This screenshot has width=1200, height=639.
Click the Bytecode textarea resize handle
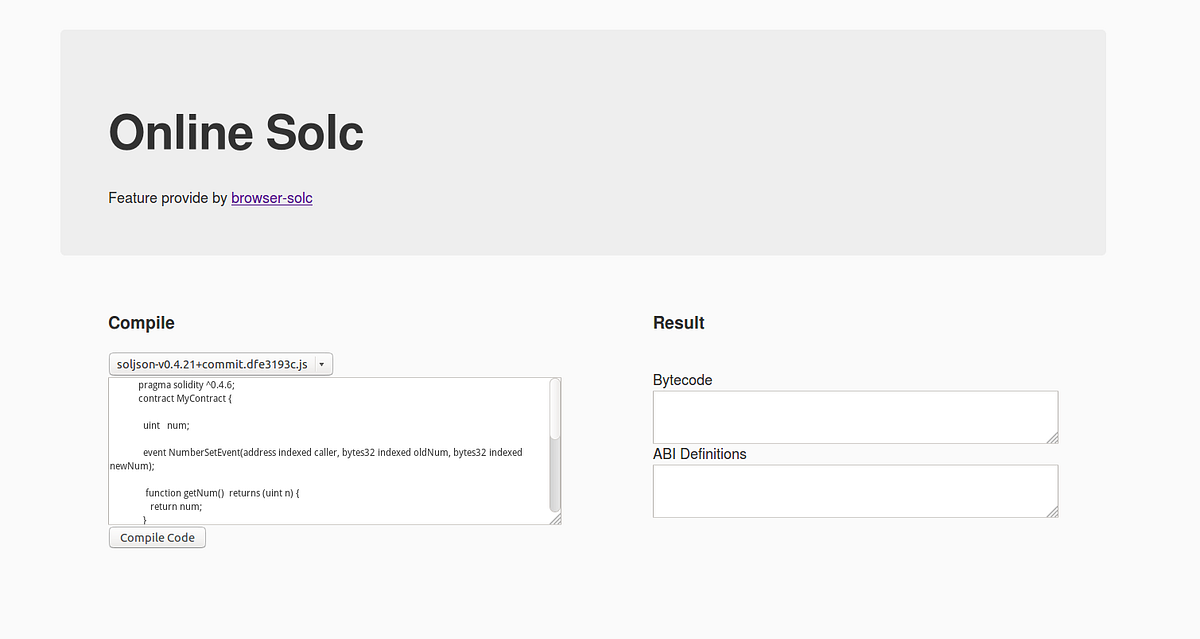[x=1053, y=439]
